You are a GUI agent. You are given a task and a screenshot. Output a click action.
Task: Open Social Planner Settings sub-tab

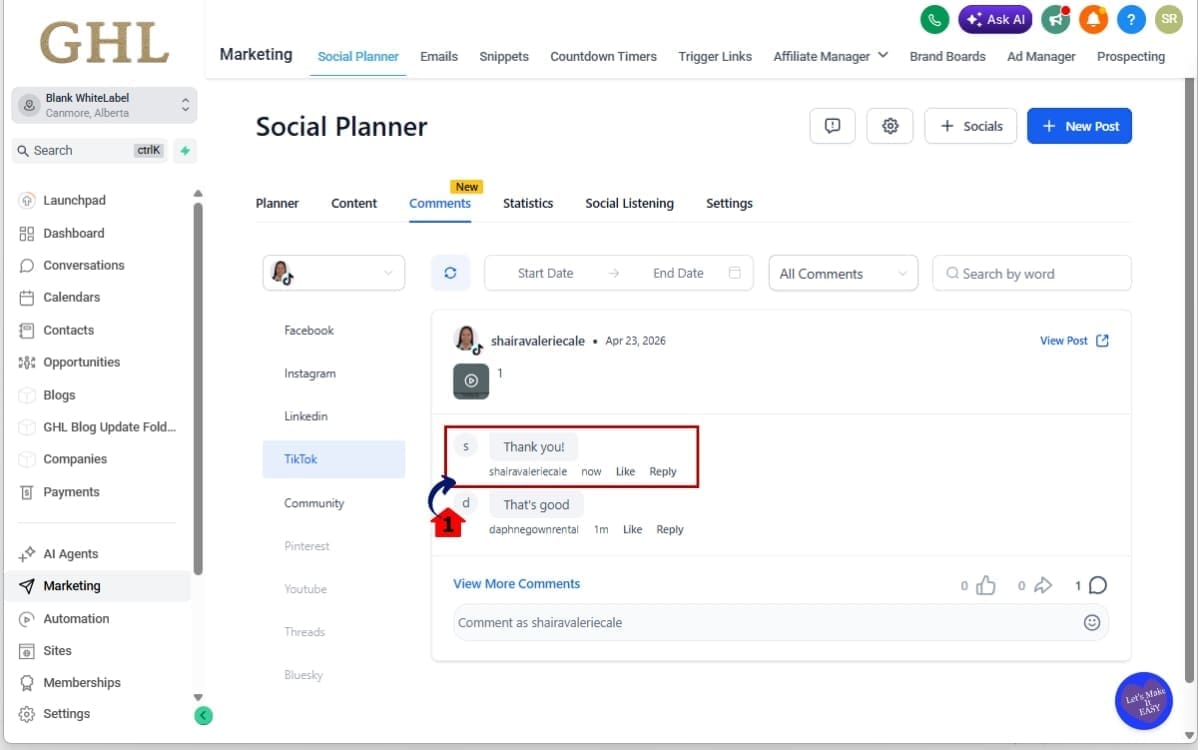pos(729,203)
